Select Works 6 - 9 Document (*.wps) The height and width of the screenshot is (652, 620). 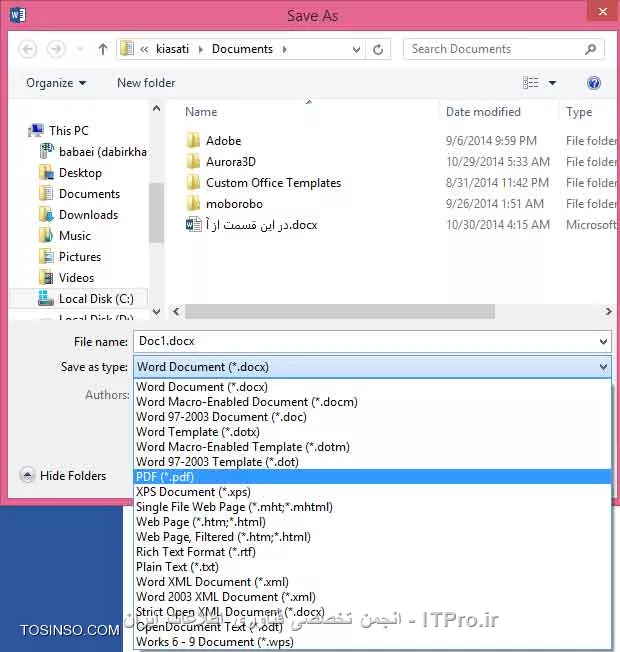coord(373,642)
